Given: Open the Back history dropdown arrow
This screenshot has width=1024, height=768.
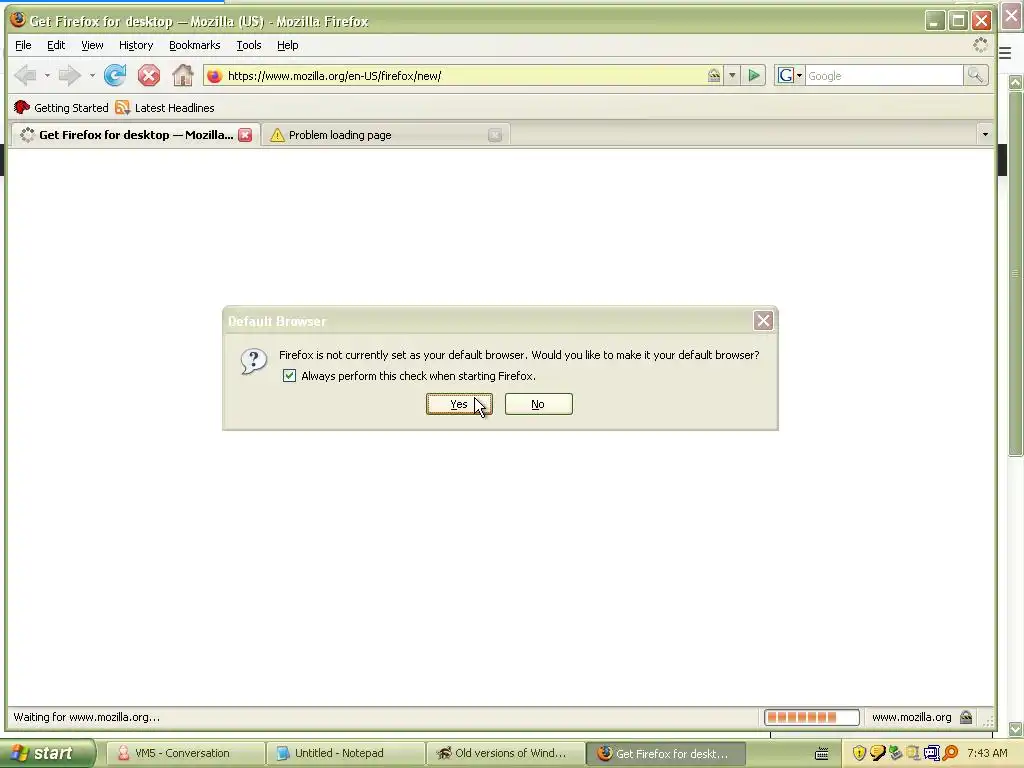Looking at the screenshot, I should click(x=47, y=76).
